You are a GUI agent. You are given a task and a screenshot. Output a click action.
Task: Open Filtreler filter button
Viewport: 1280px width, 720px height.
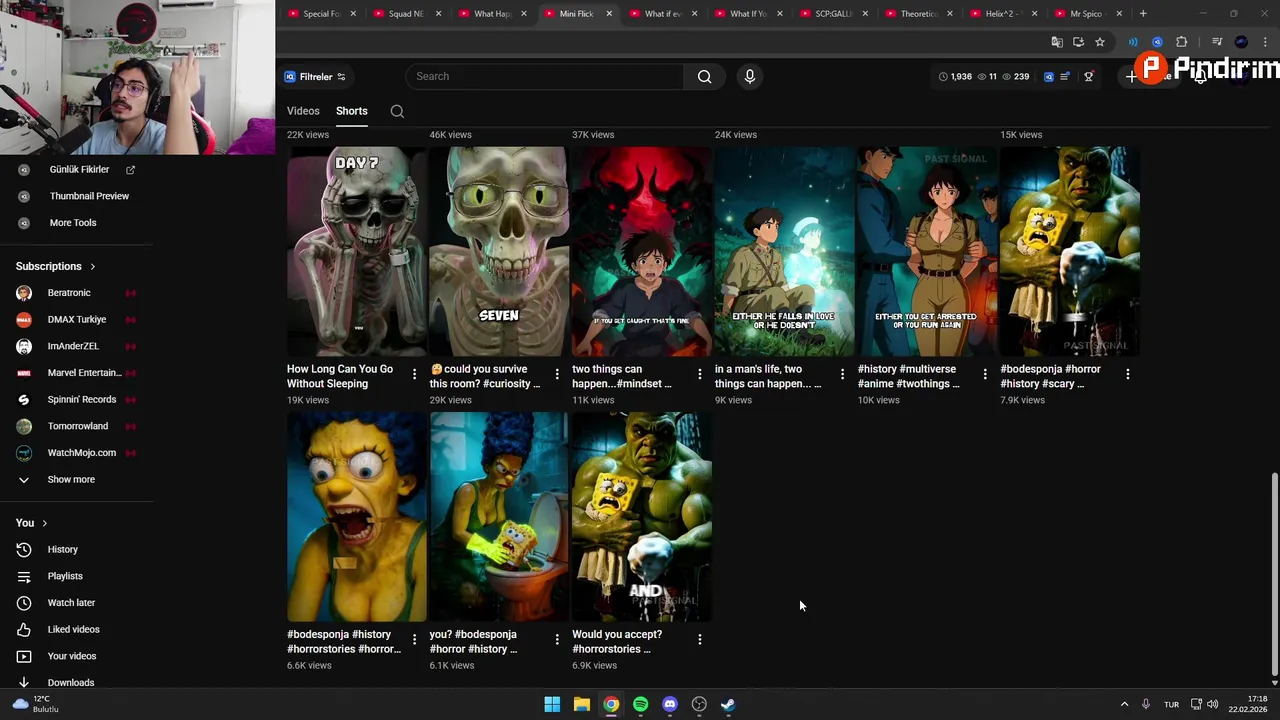(x=315, y=77)
